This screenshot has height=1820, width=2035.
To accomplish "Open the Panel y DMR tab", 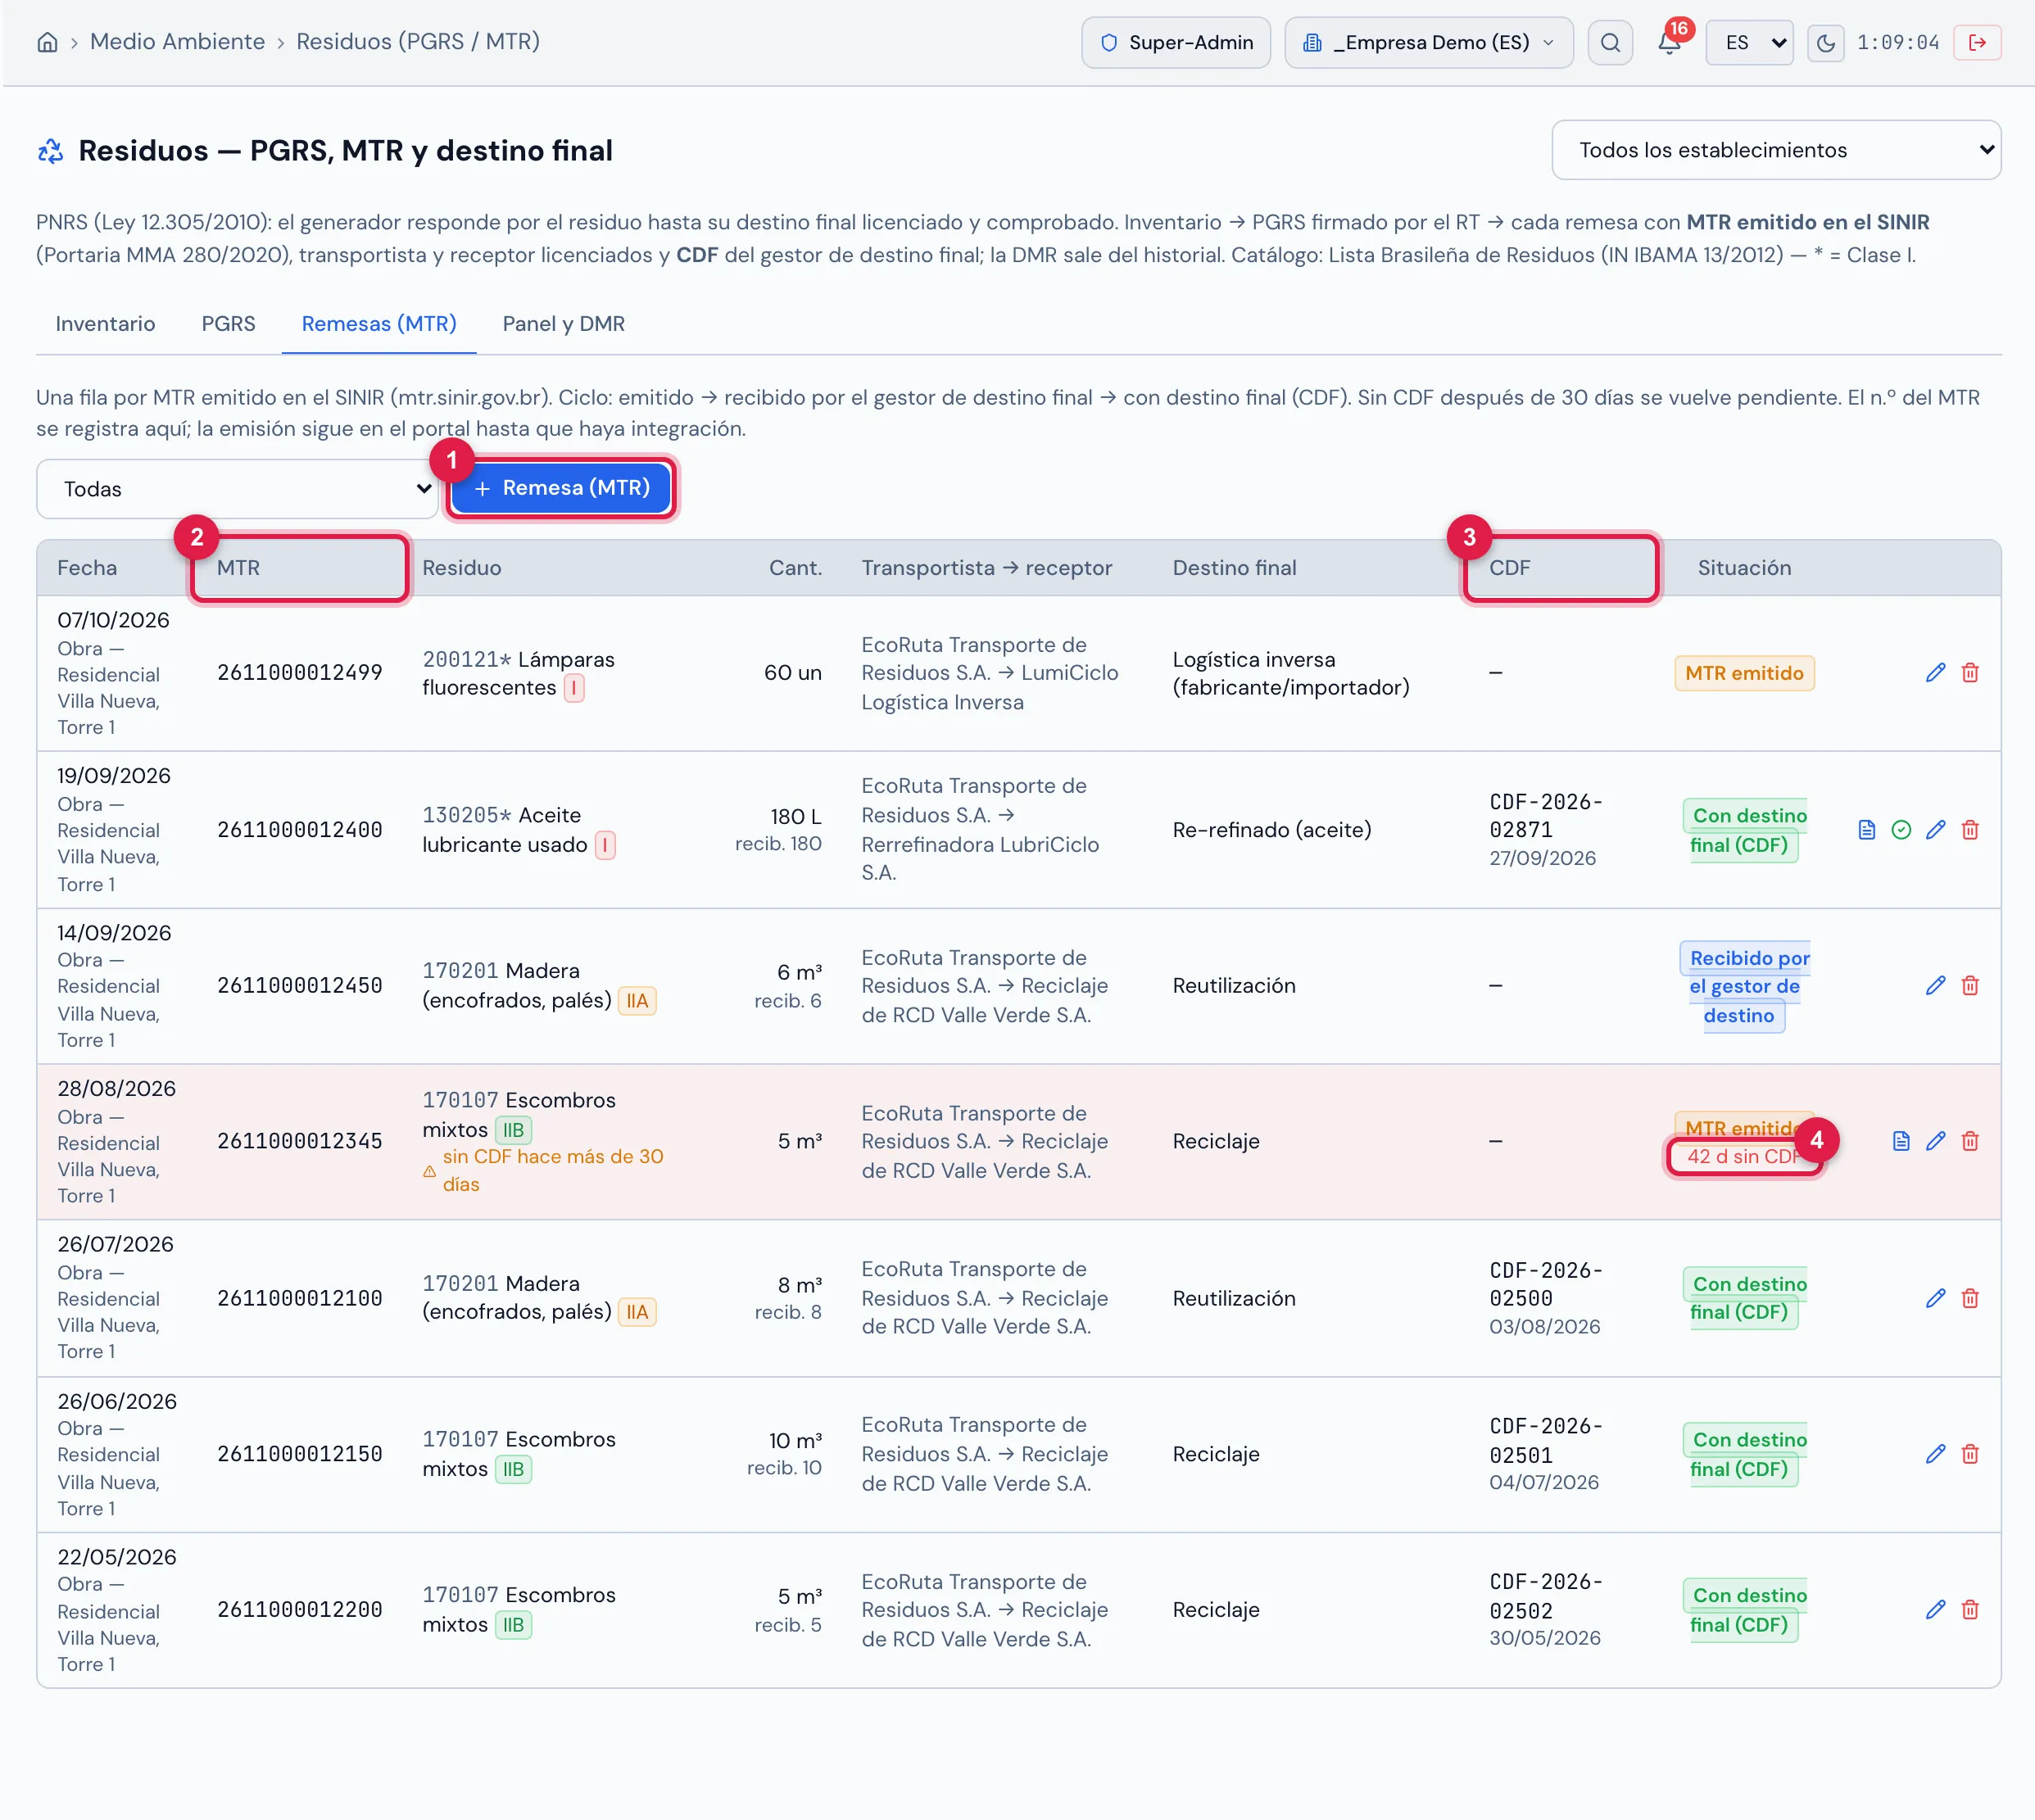I will pos(563,324).
